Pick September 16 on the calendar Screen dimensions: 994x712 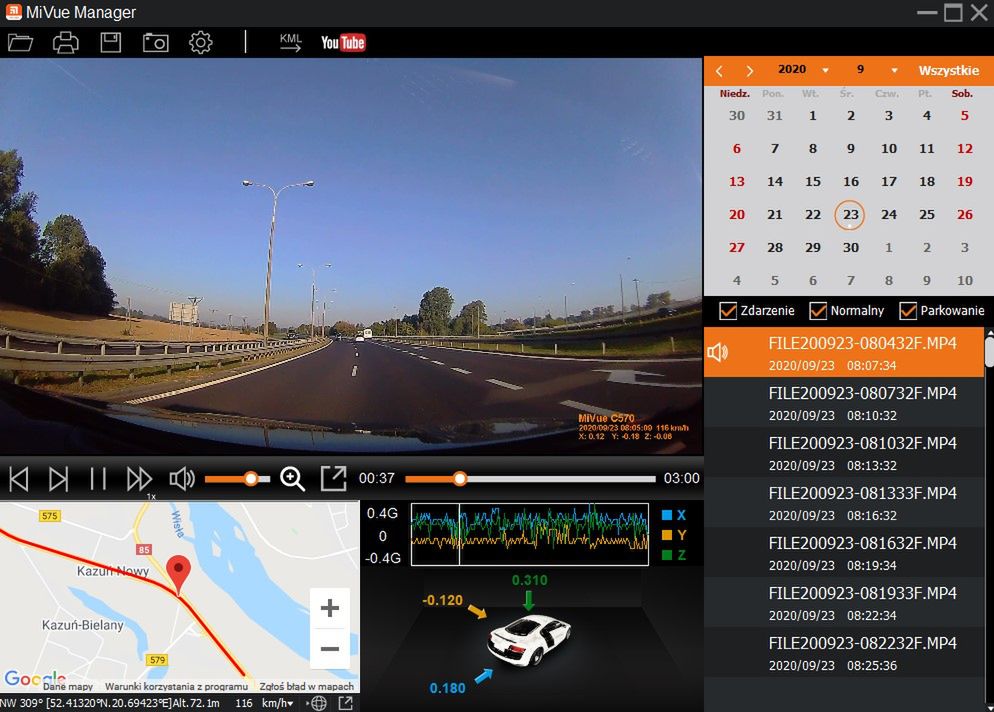click(850, 182)
